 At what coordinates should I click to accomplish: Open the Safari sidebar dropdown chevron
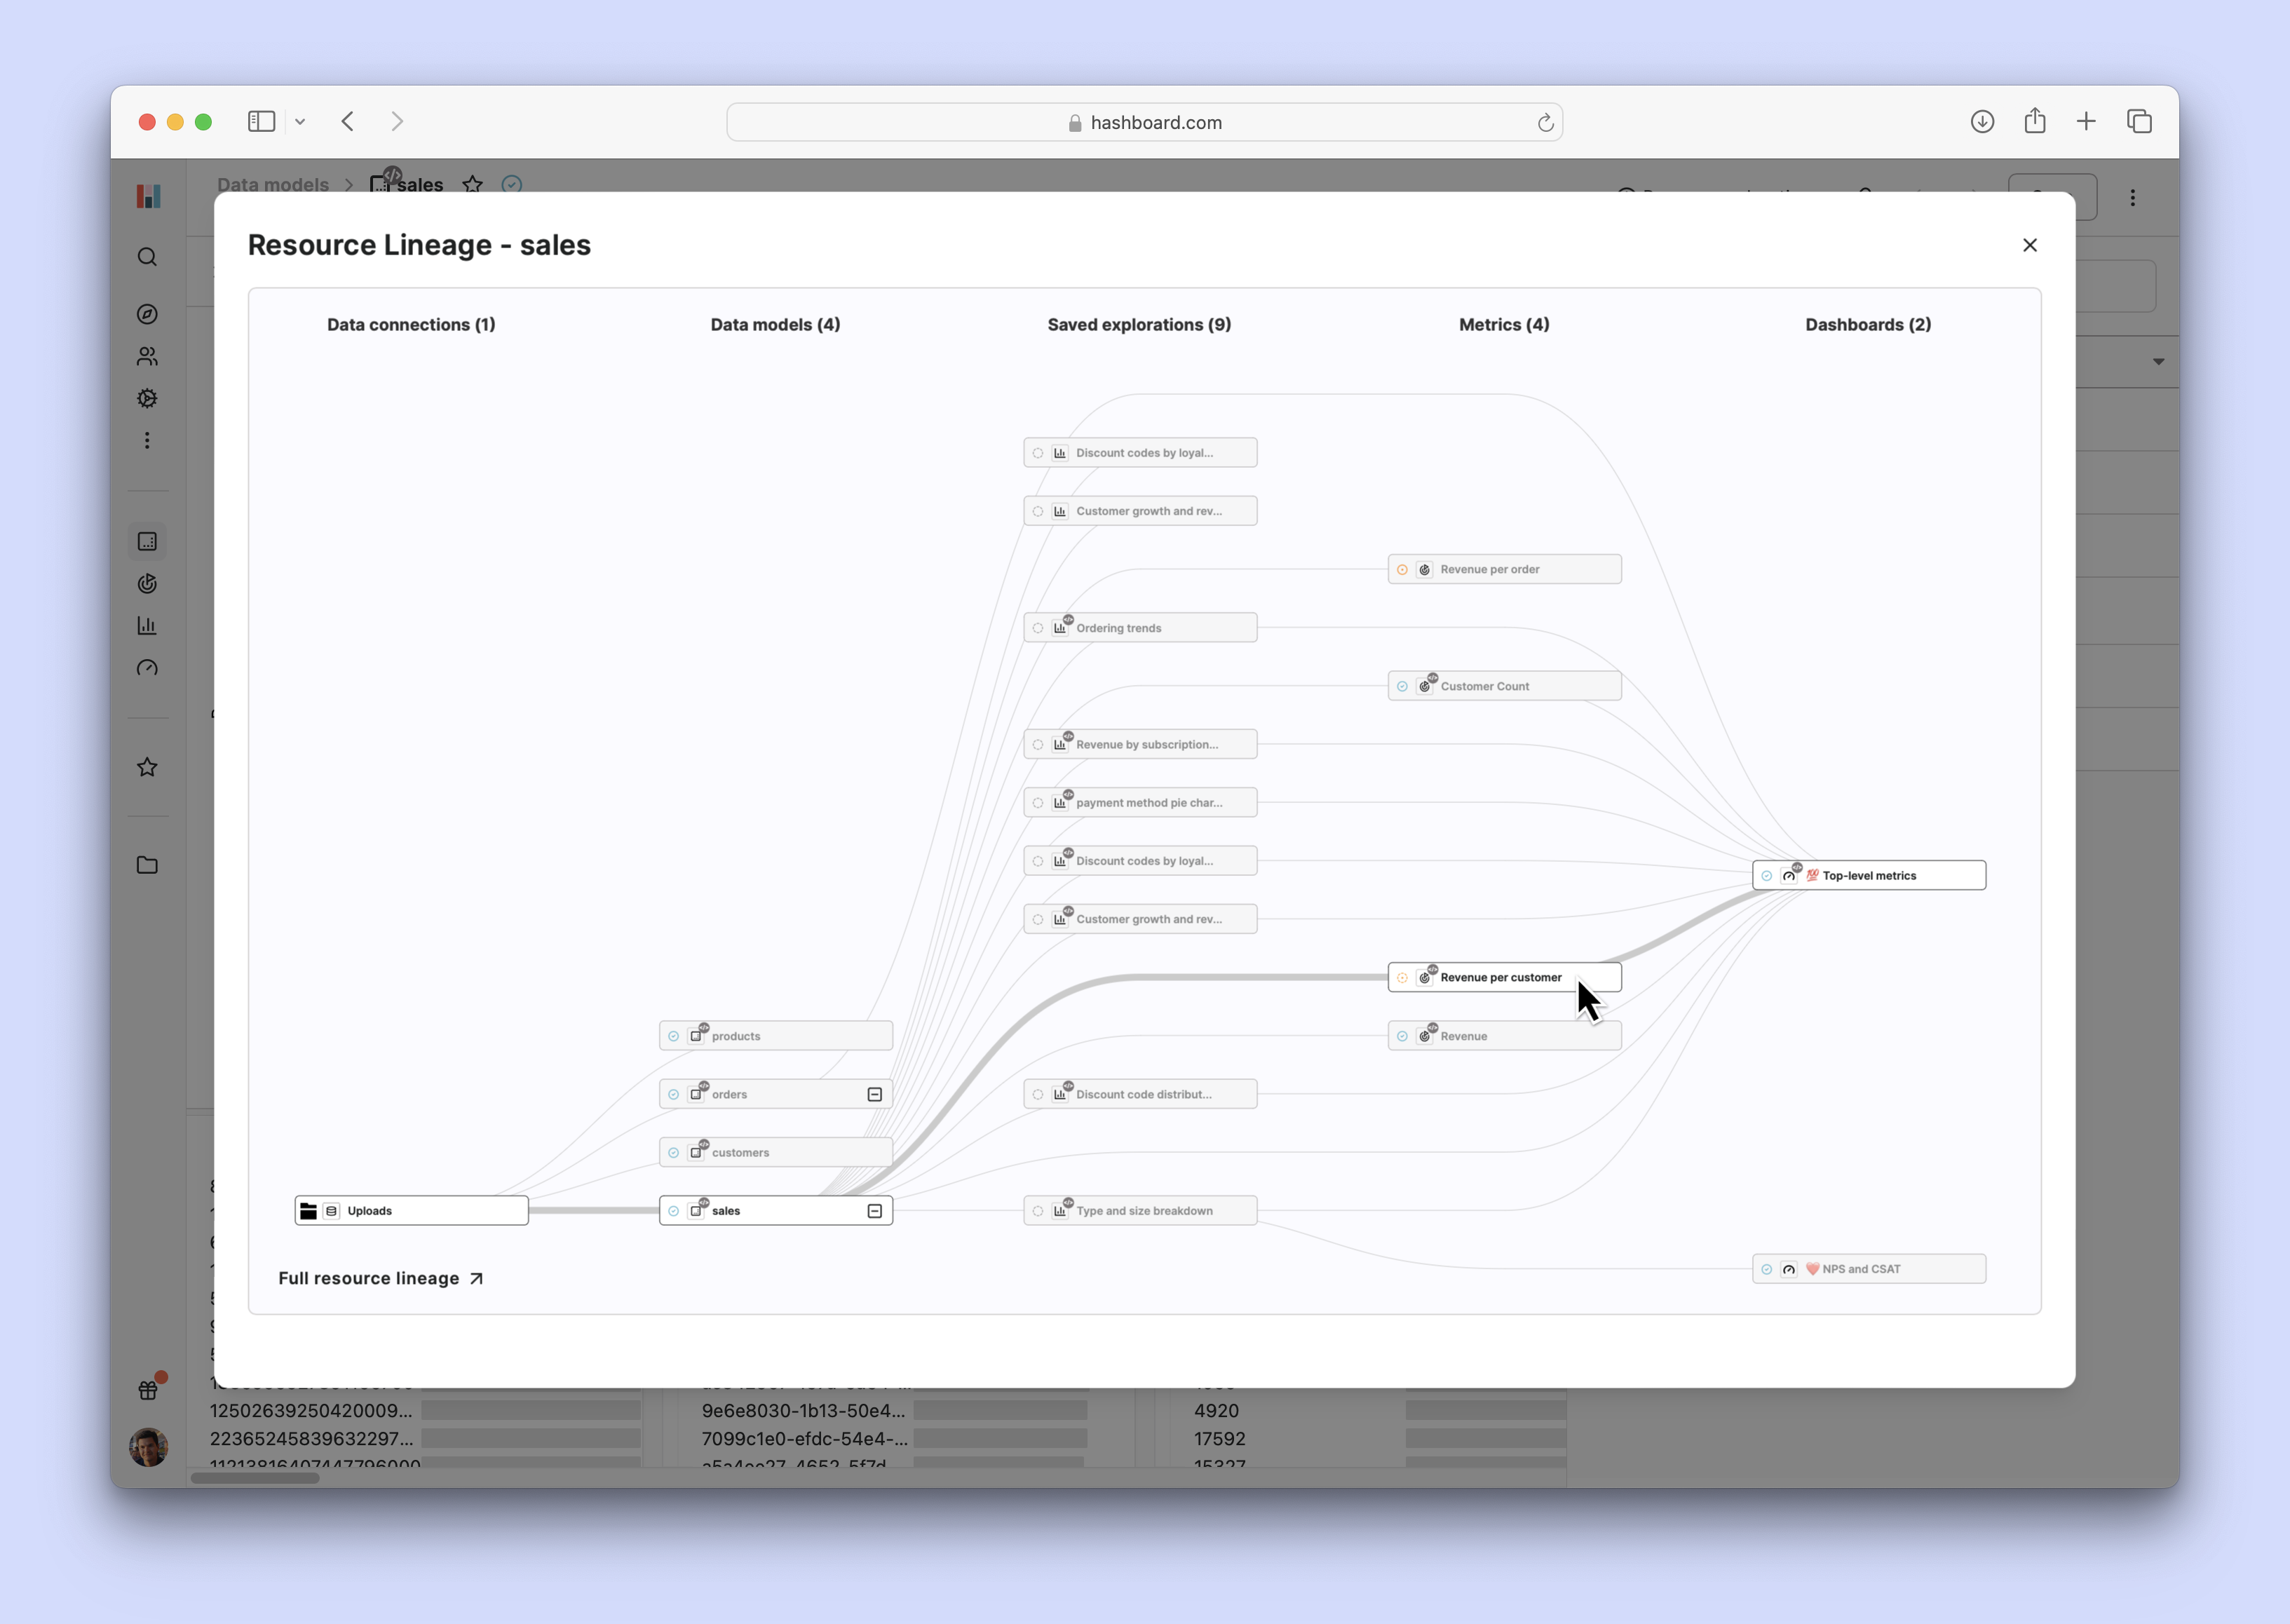coord(300,122)
